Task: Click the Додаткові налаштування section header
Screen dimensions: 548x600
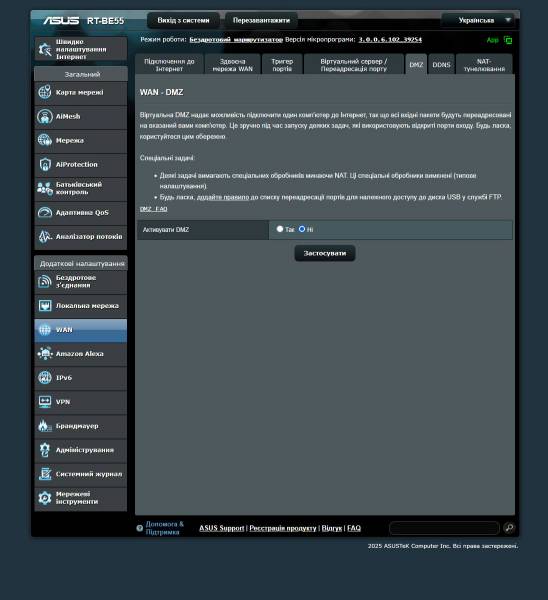Action: point(81,264)
